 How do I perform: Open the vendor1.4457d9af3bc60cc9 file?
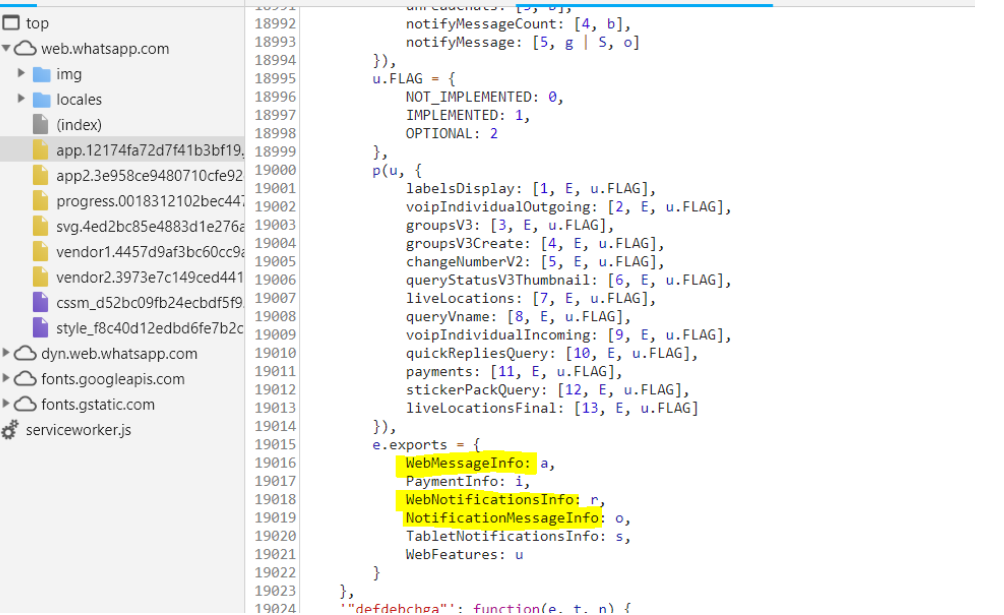(150, 252)
